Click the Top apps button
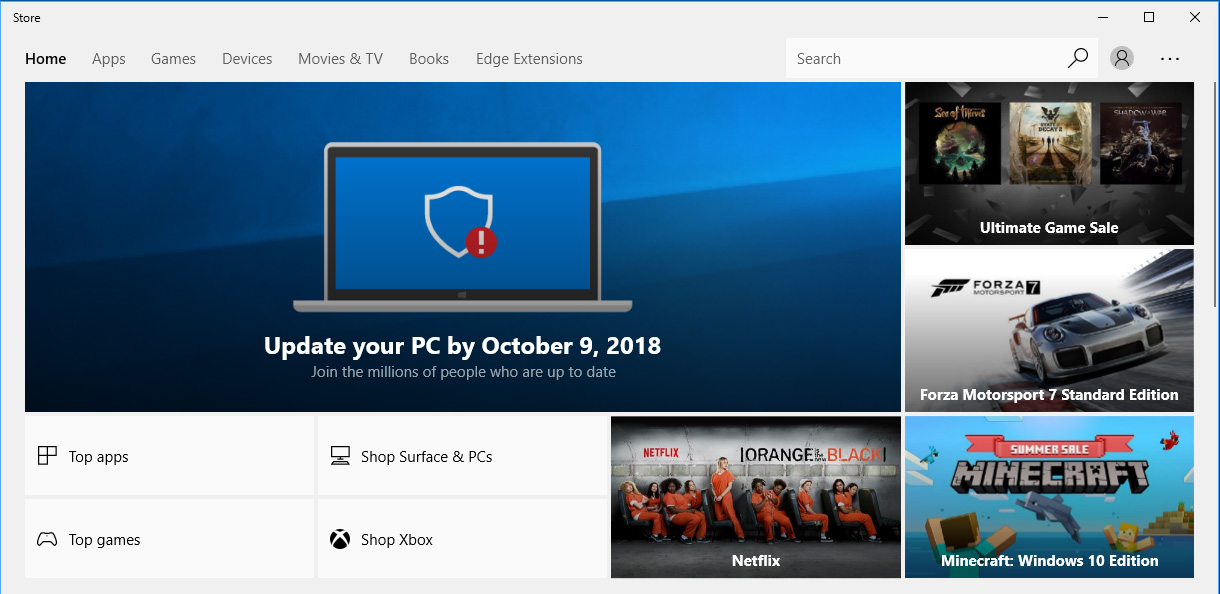Viewport: 1220px width, 594px height. 170,456
